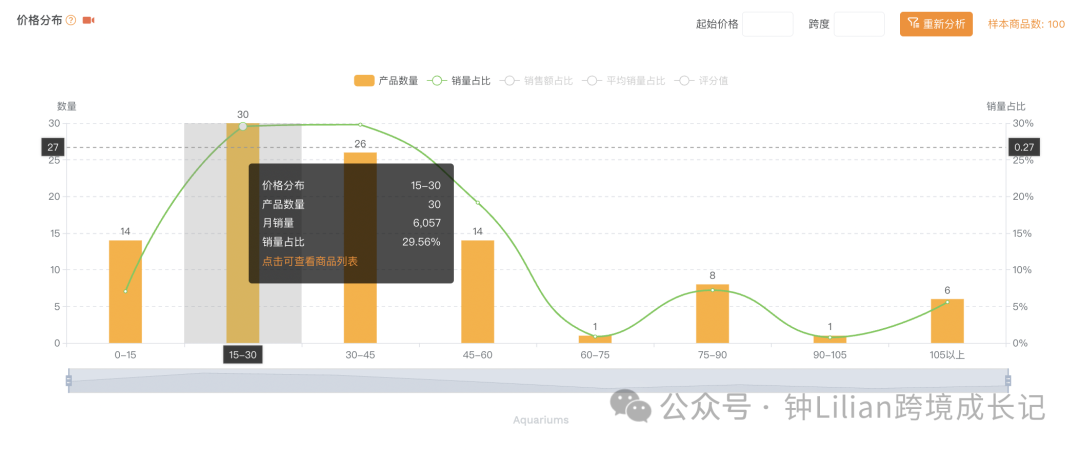The width and height of the screenshot is (1080, 450).
Task: Toggle the 销量占比 legend series
Action: 459,81
